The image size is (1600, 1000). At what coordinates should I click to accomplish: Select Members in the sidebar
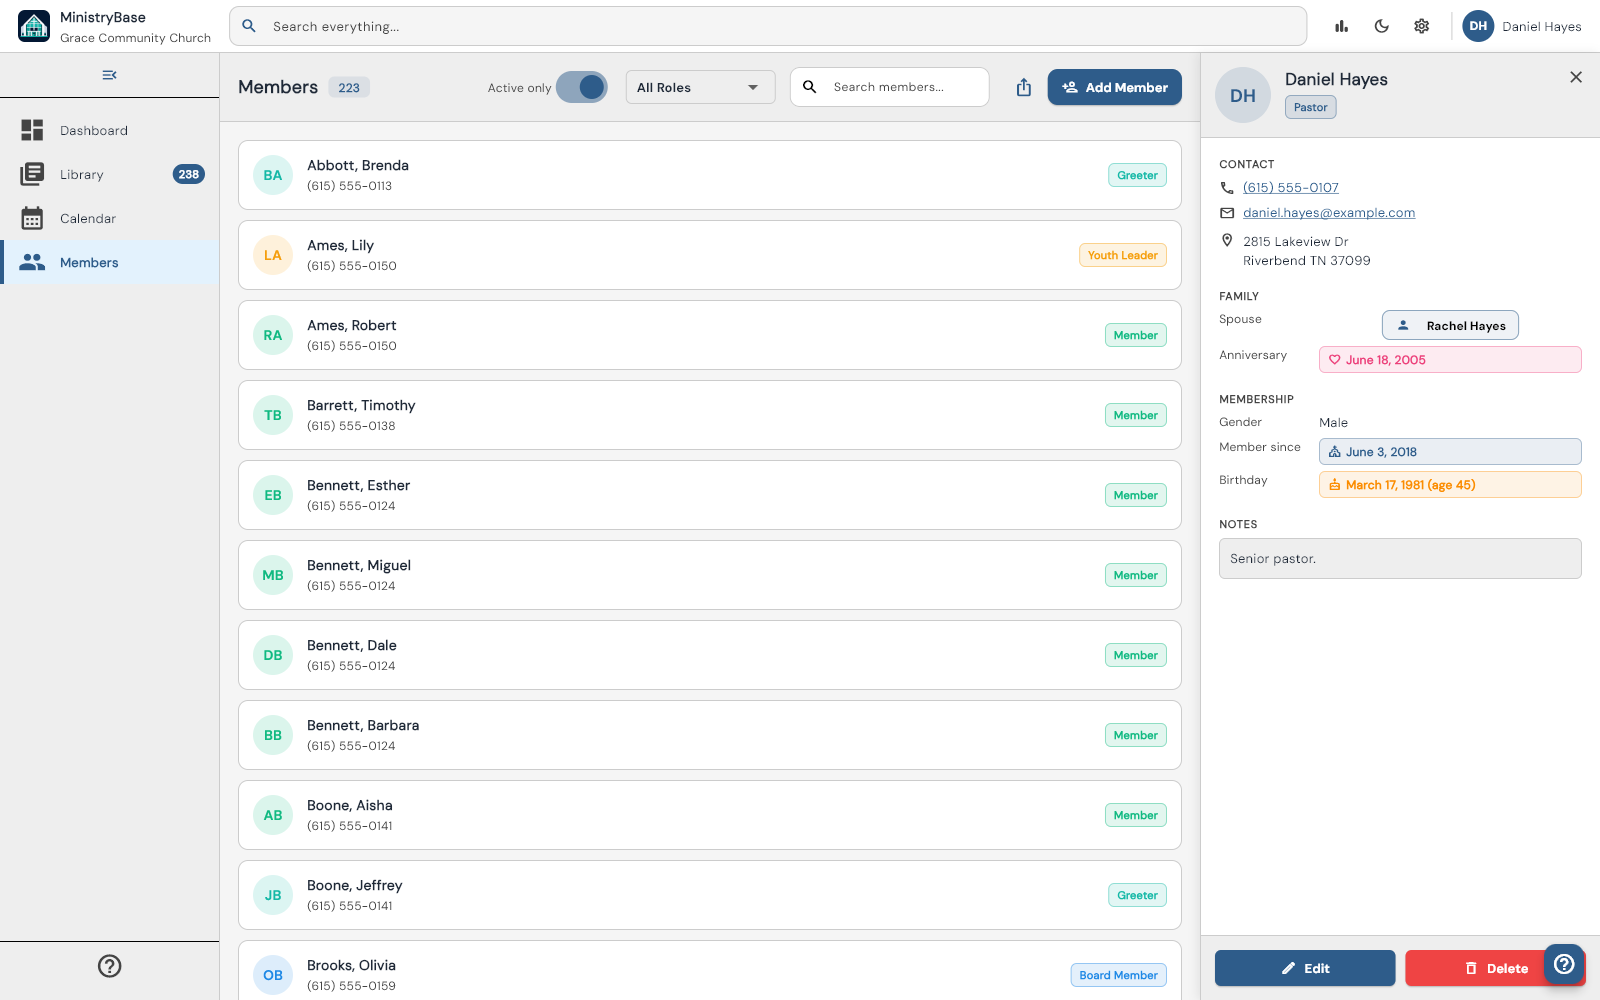[110, 262]
